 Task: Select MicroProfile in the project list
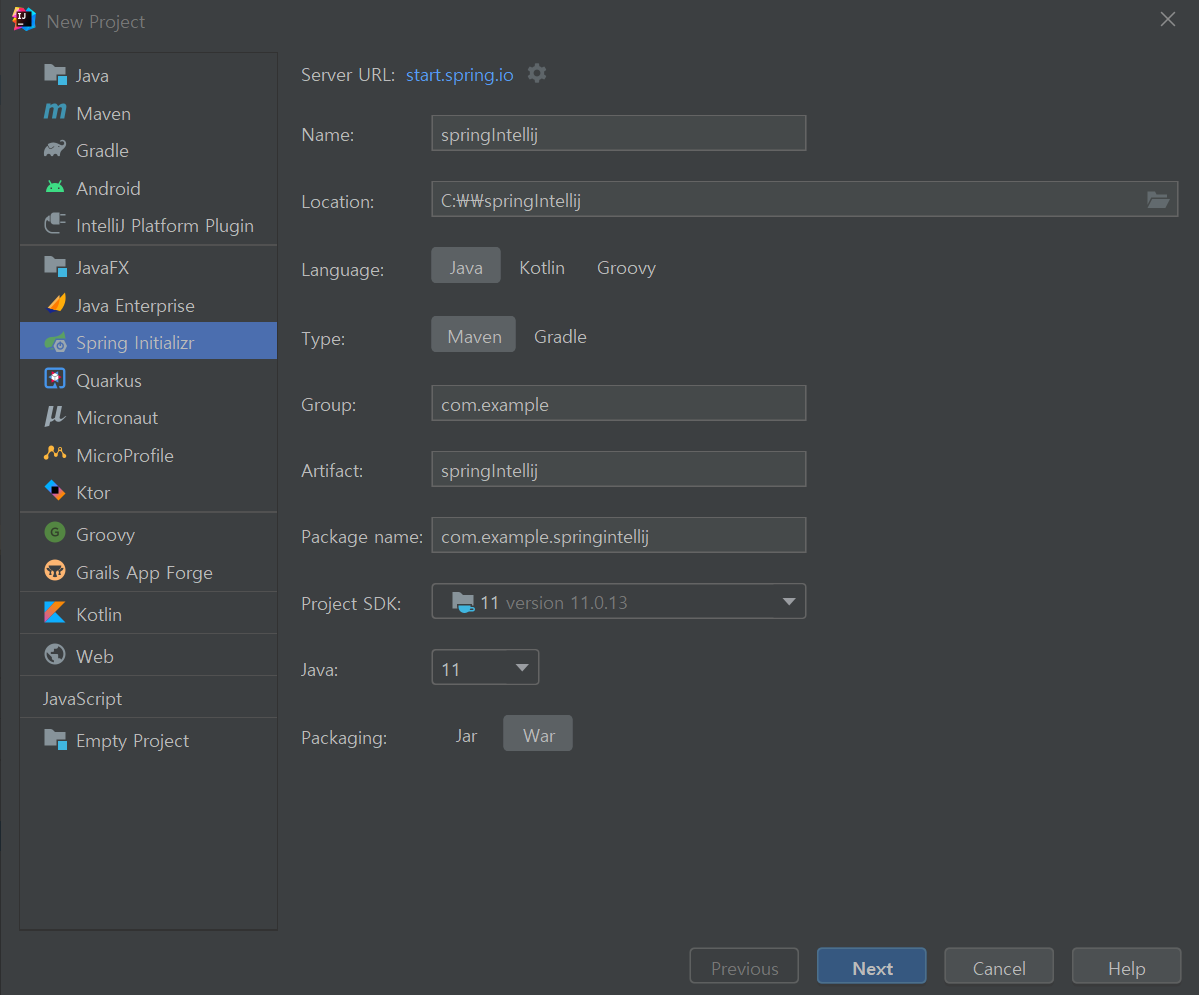148,455
